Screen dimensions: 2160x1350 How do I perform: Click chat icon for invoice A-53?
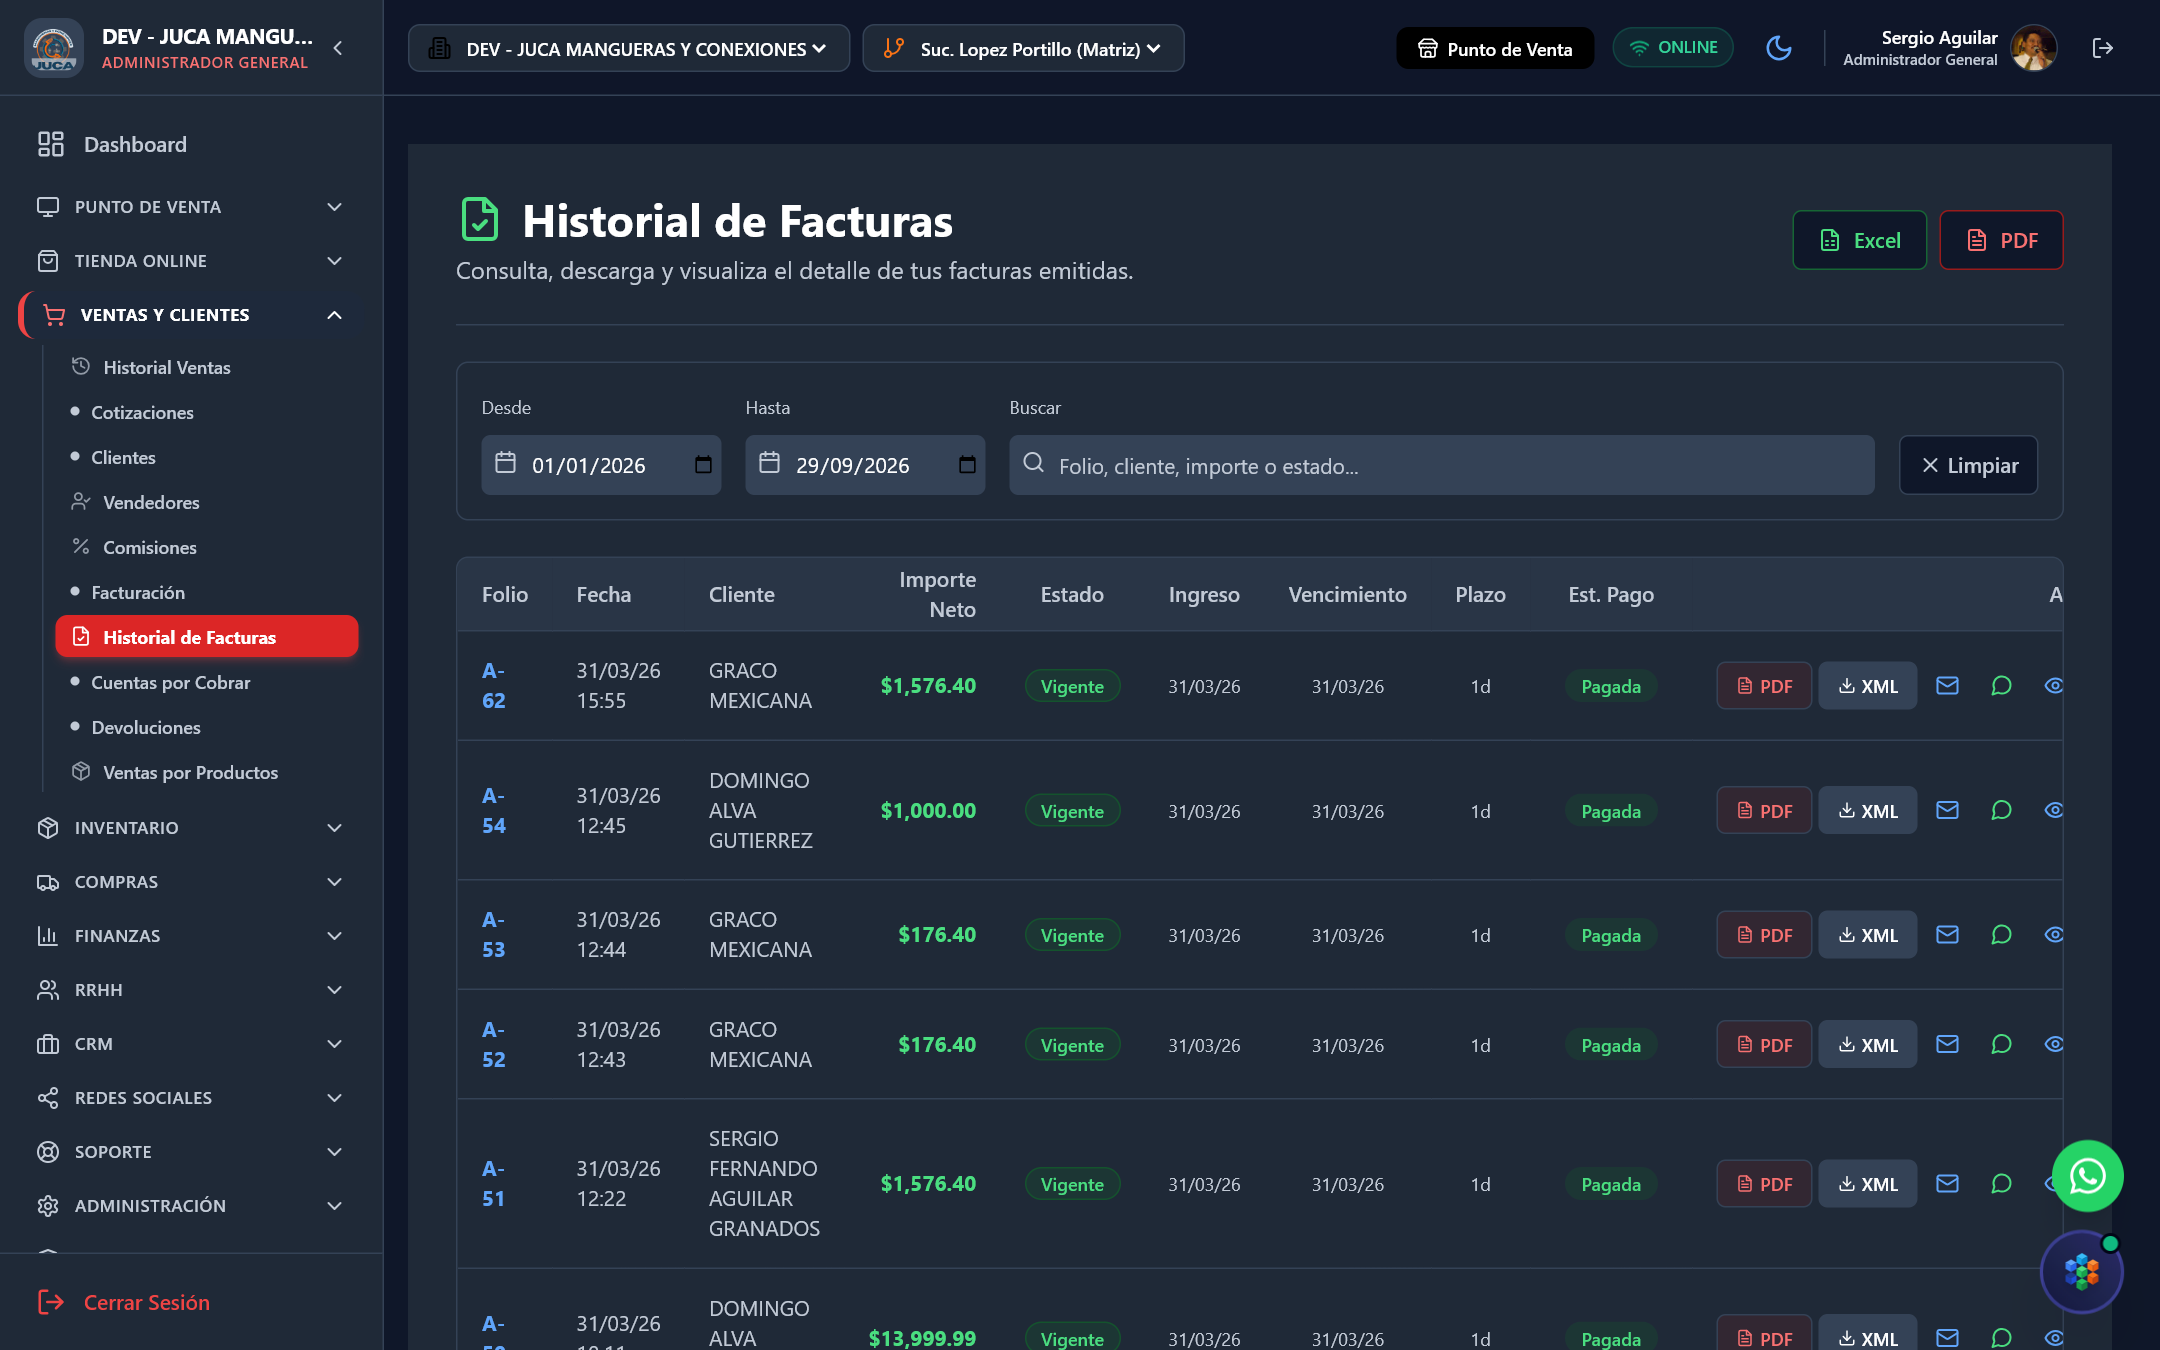point(2001,935)
